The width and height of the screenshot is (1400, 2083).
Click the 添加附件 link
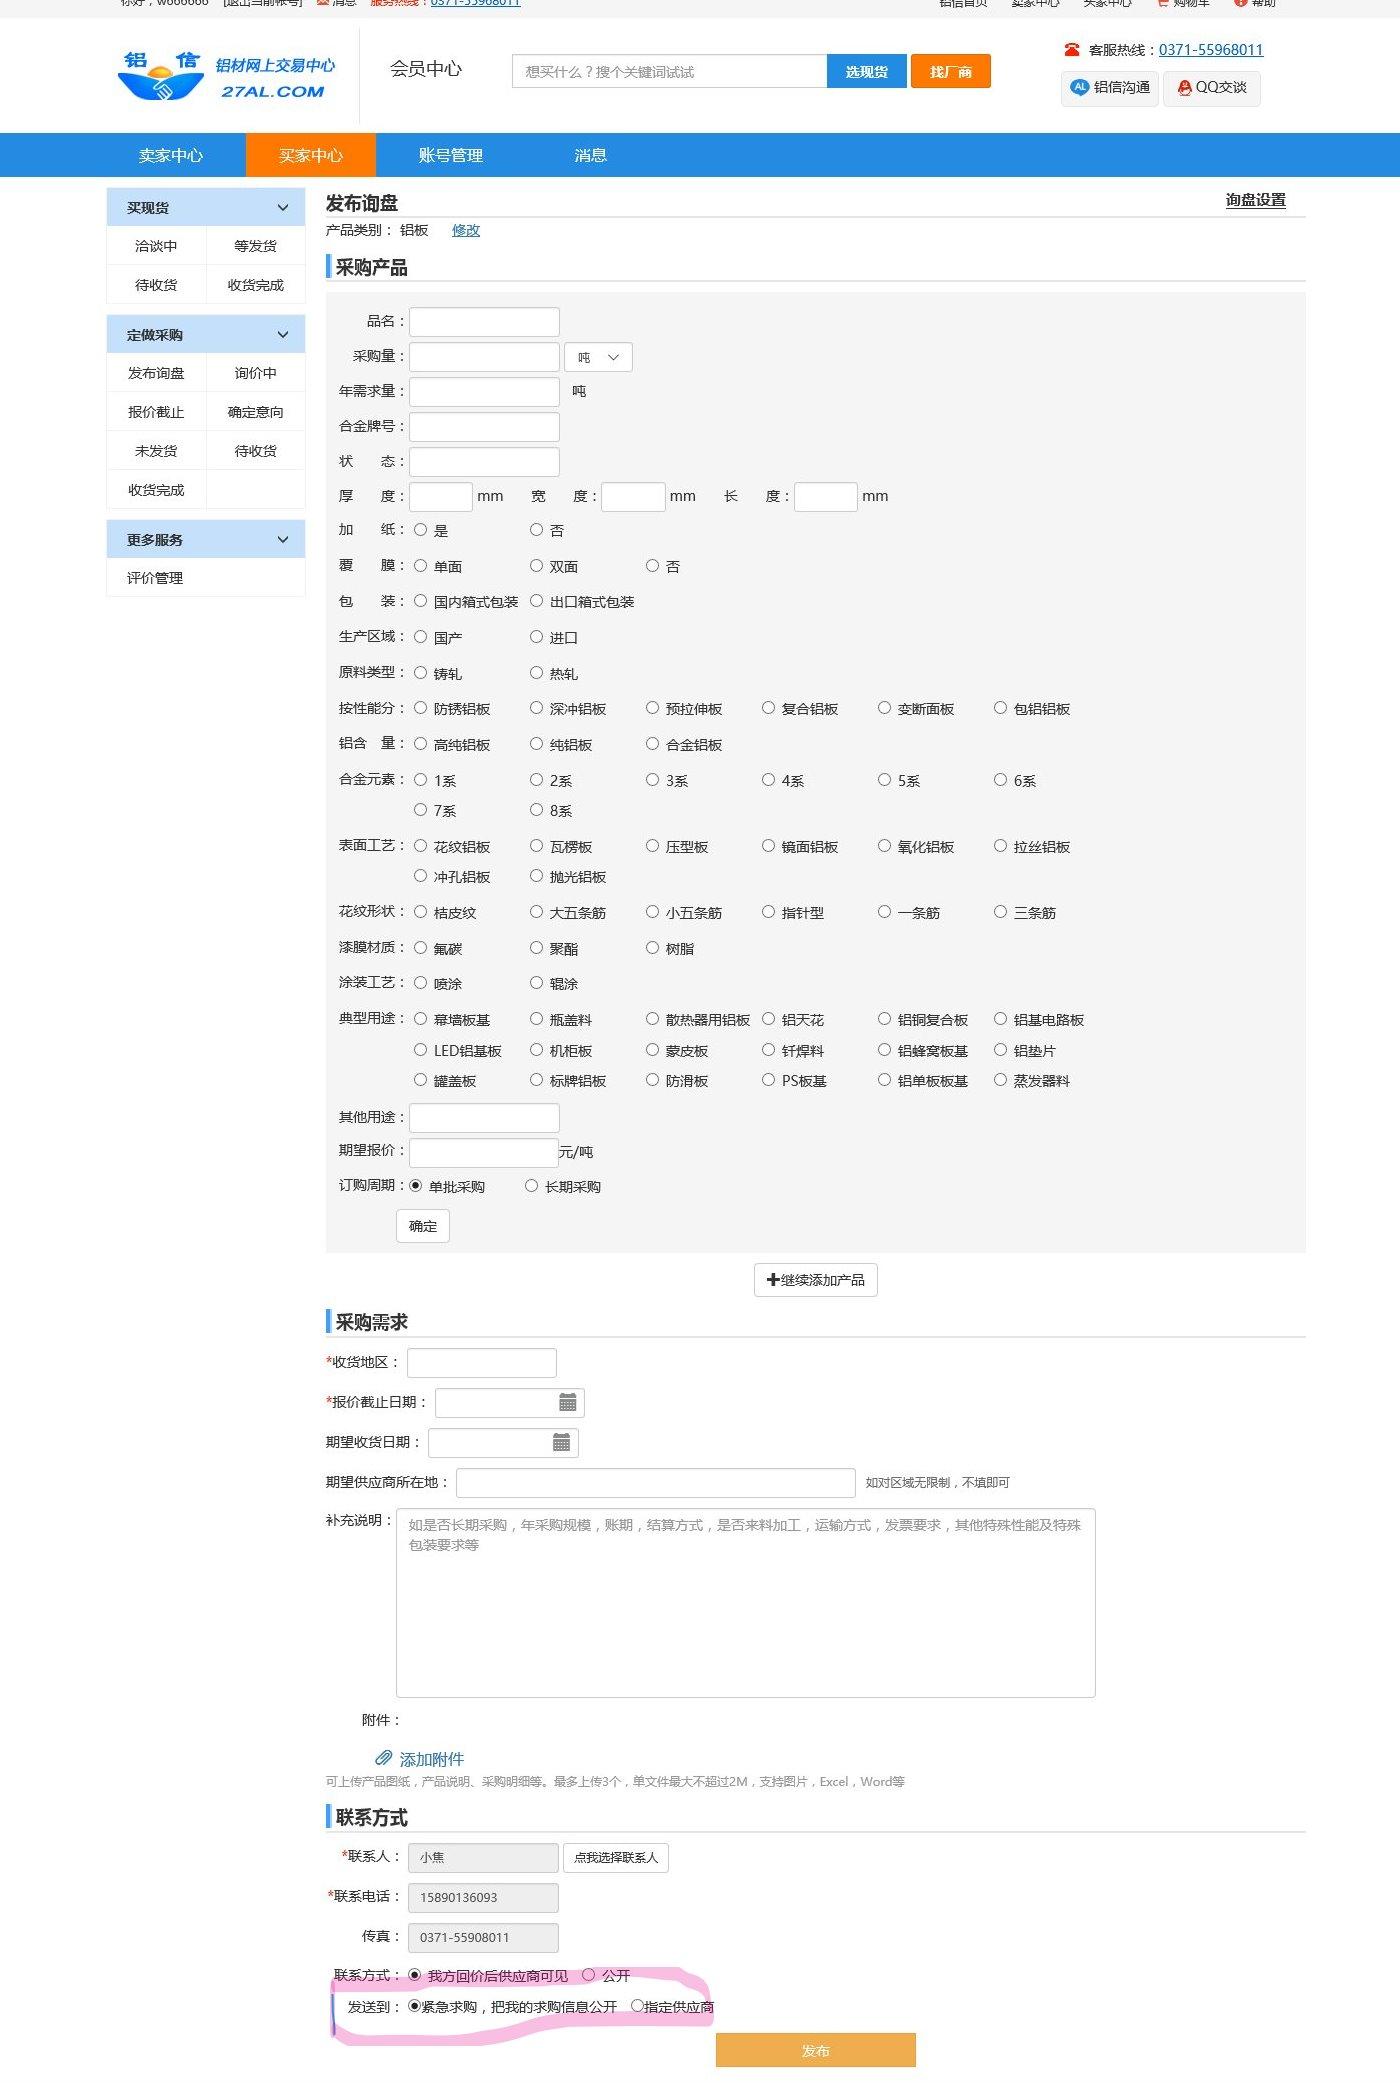[432, 1759]
